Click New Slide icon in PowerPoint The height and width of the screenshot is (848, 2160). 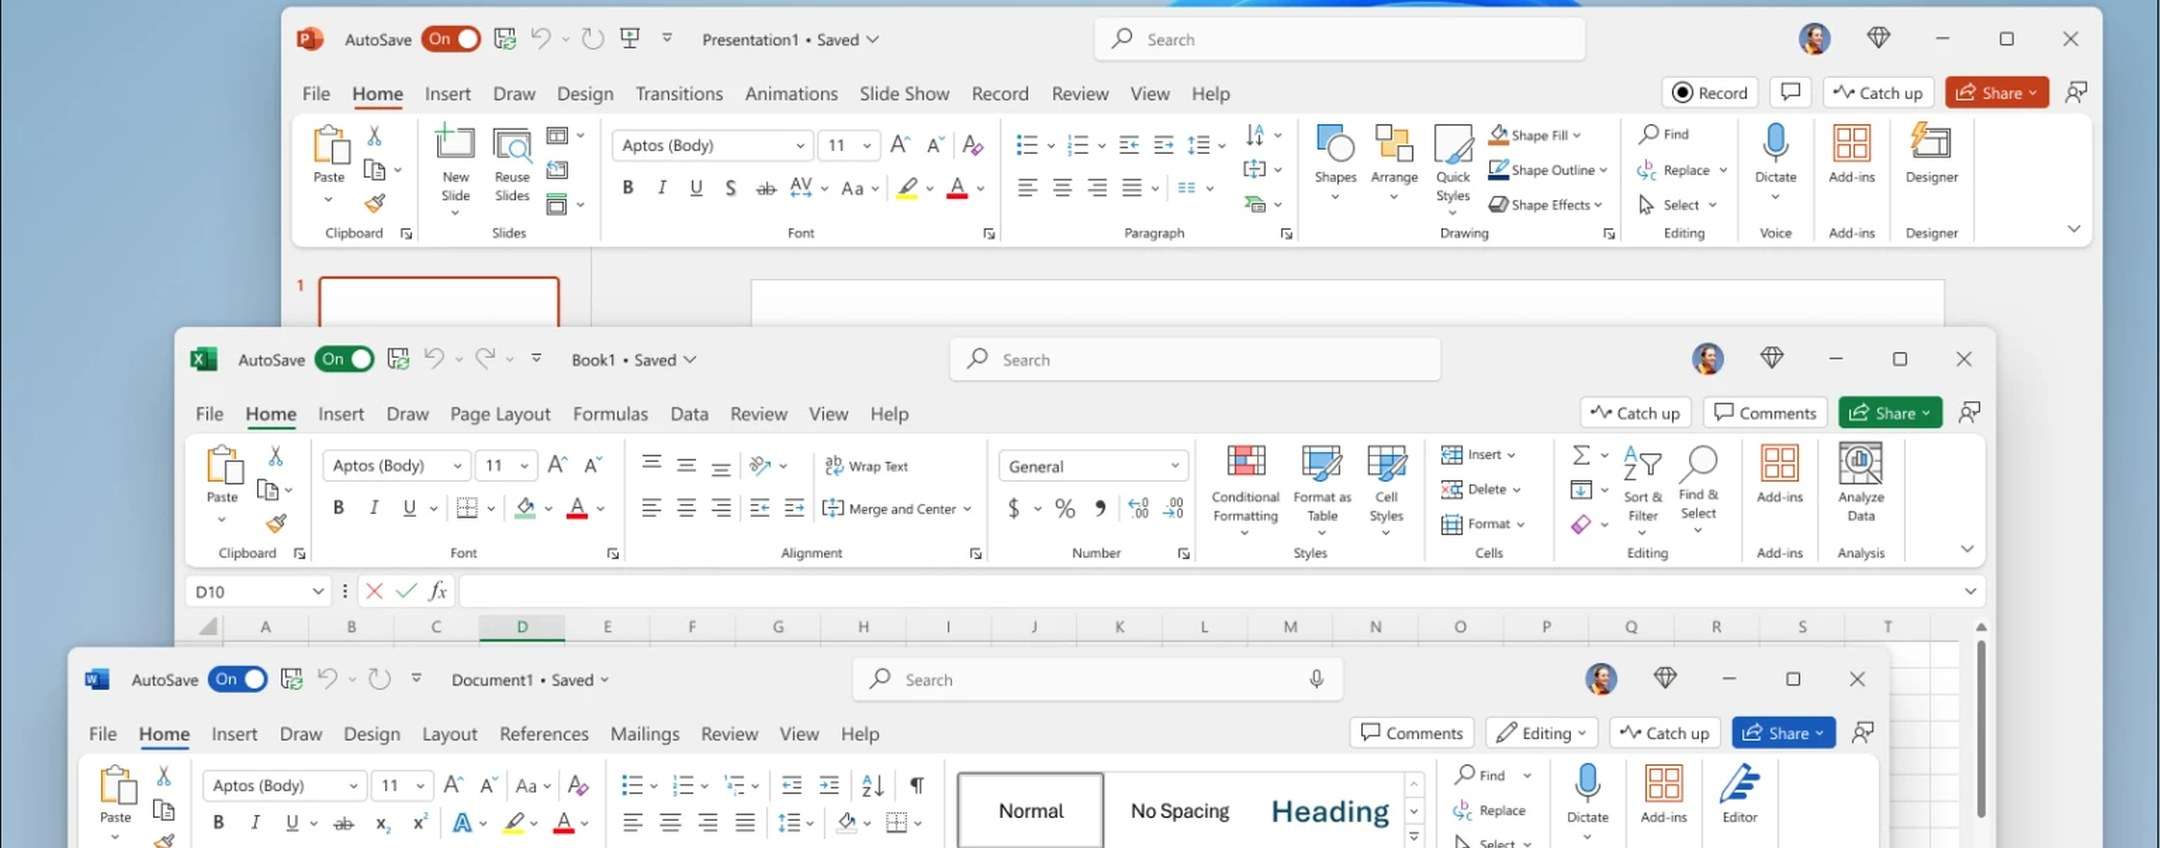pyautogui.click(x=455, y=143)
